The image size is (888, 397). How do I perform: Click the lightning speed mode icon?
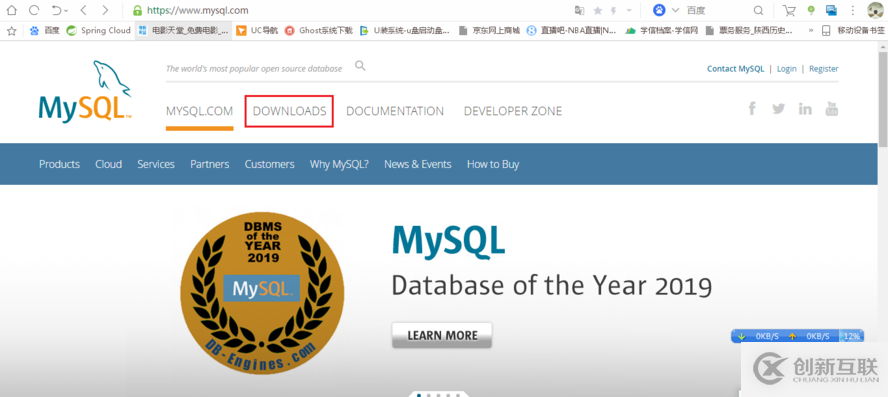614,10
